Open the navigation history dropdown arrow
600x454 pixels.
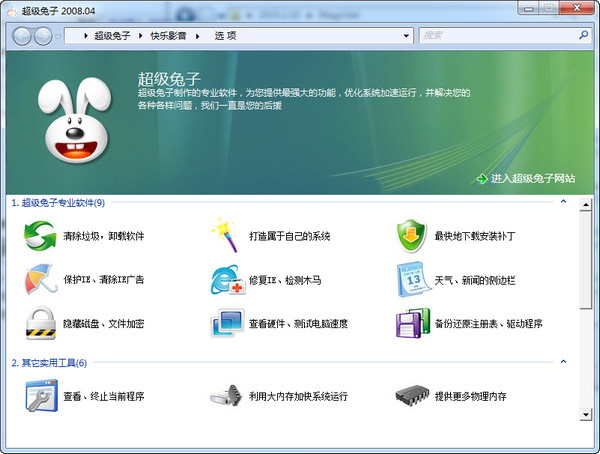coord(58,37)
